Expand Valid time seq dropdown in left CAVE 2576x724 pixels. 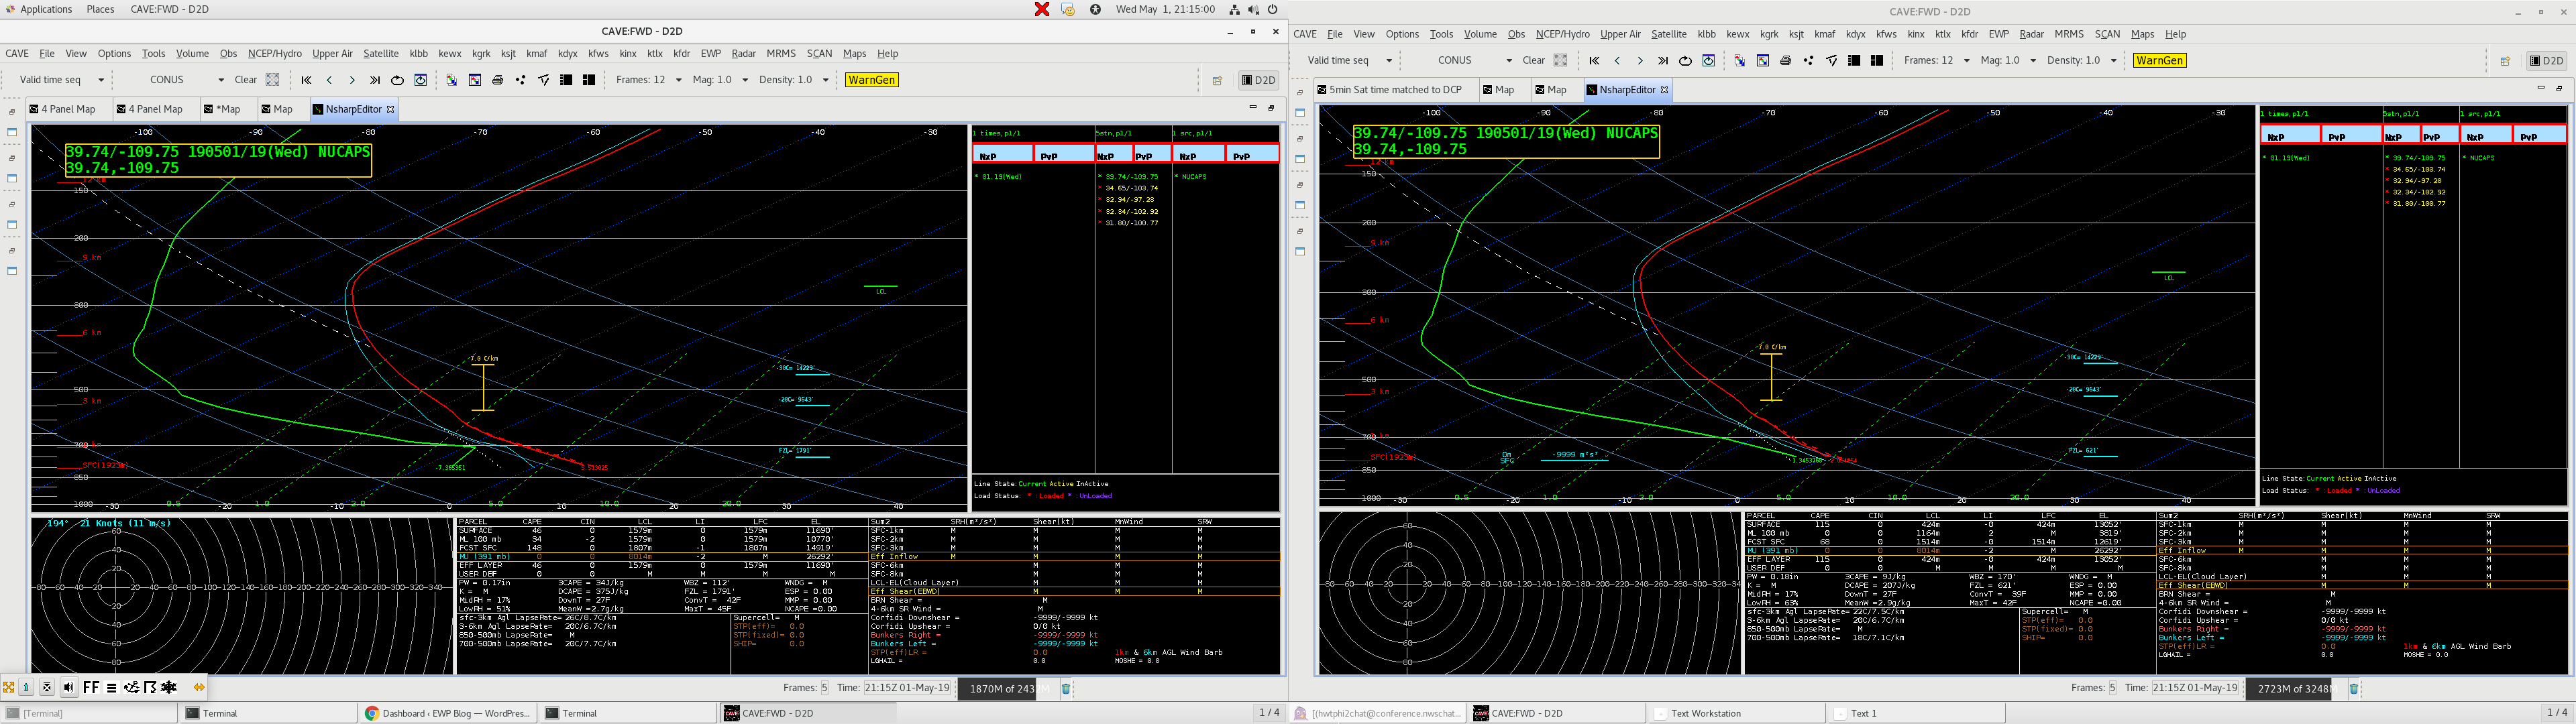101,80
